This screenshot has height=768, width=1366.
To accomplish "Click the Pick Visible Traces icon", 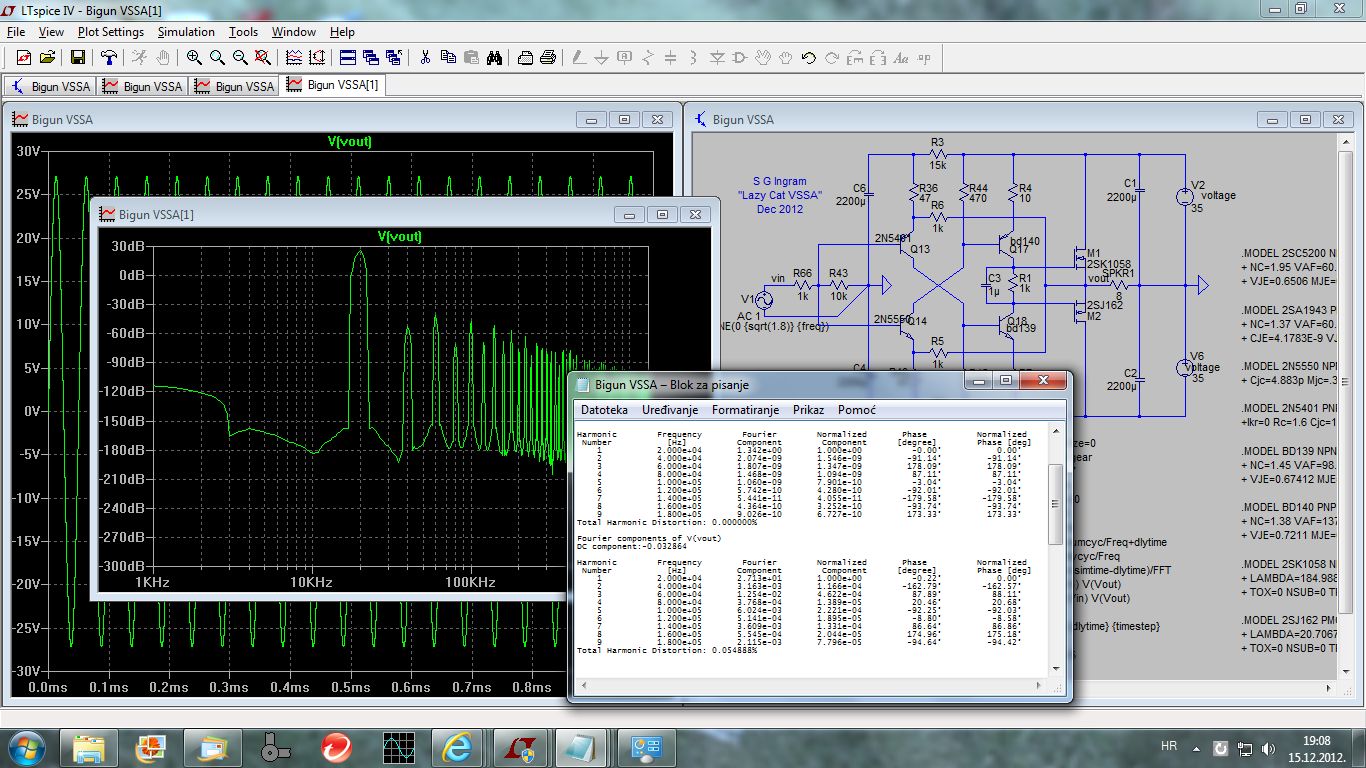I will (294, 57).
